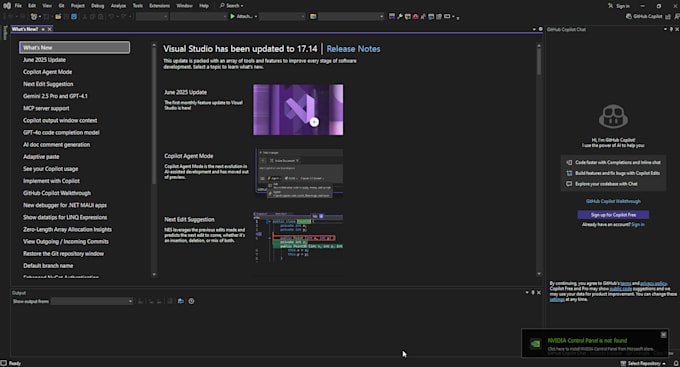680x367 pixels.
Task: Click the GitHub Copilot Walkthrough link in chat
Action: [613, 201]
